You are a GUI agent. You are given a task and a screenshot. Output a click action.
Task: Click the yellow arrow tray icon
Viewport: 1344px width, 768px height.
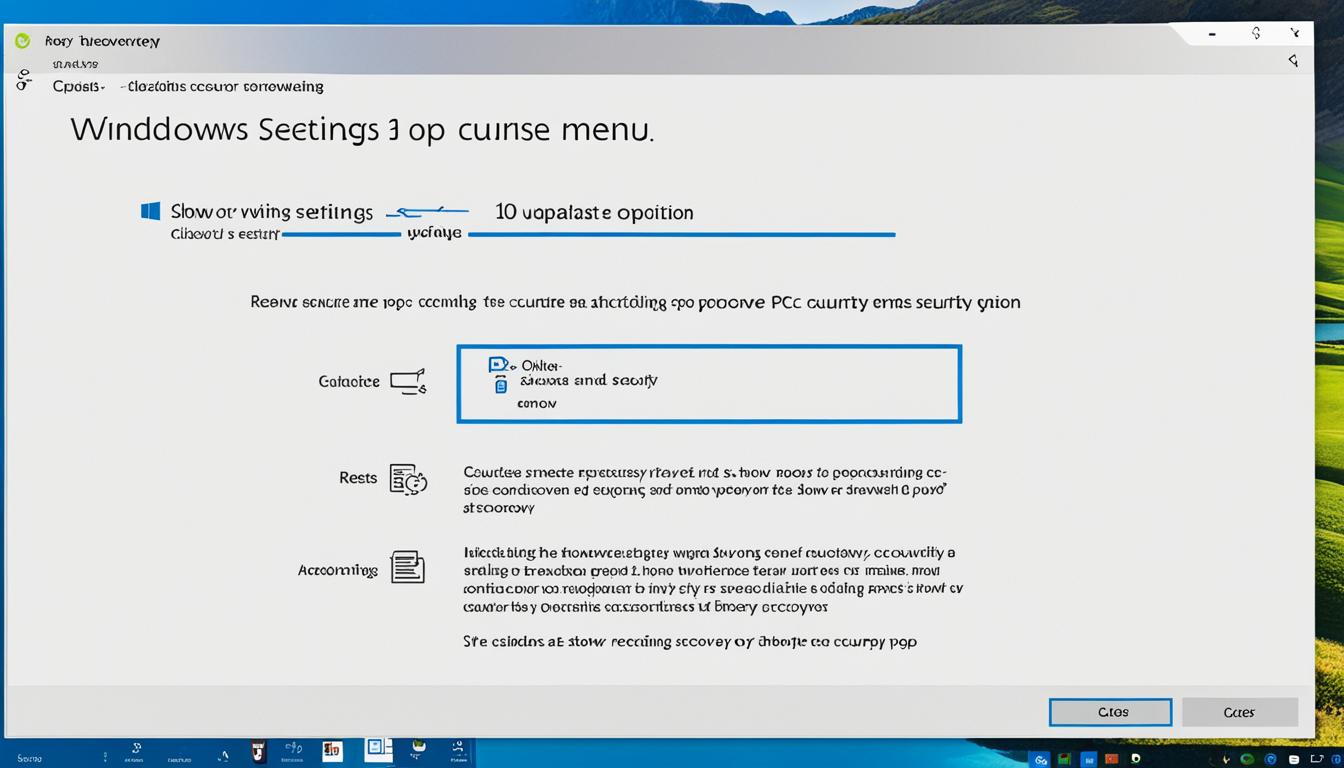(1225, 759)
